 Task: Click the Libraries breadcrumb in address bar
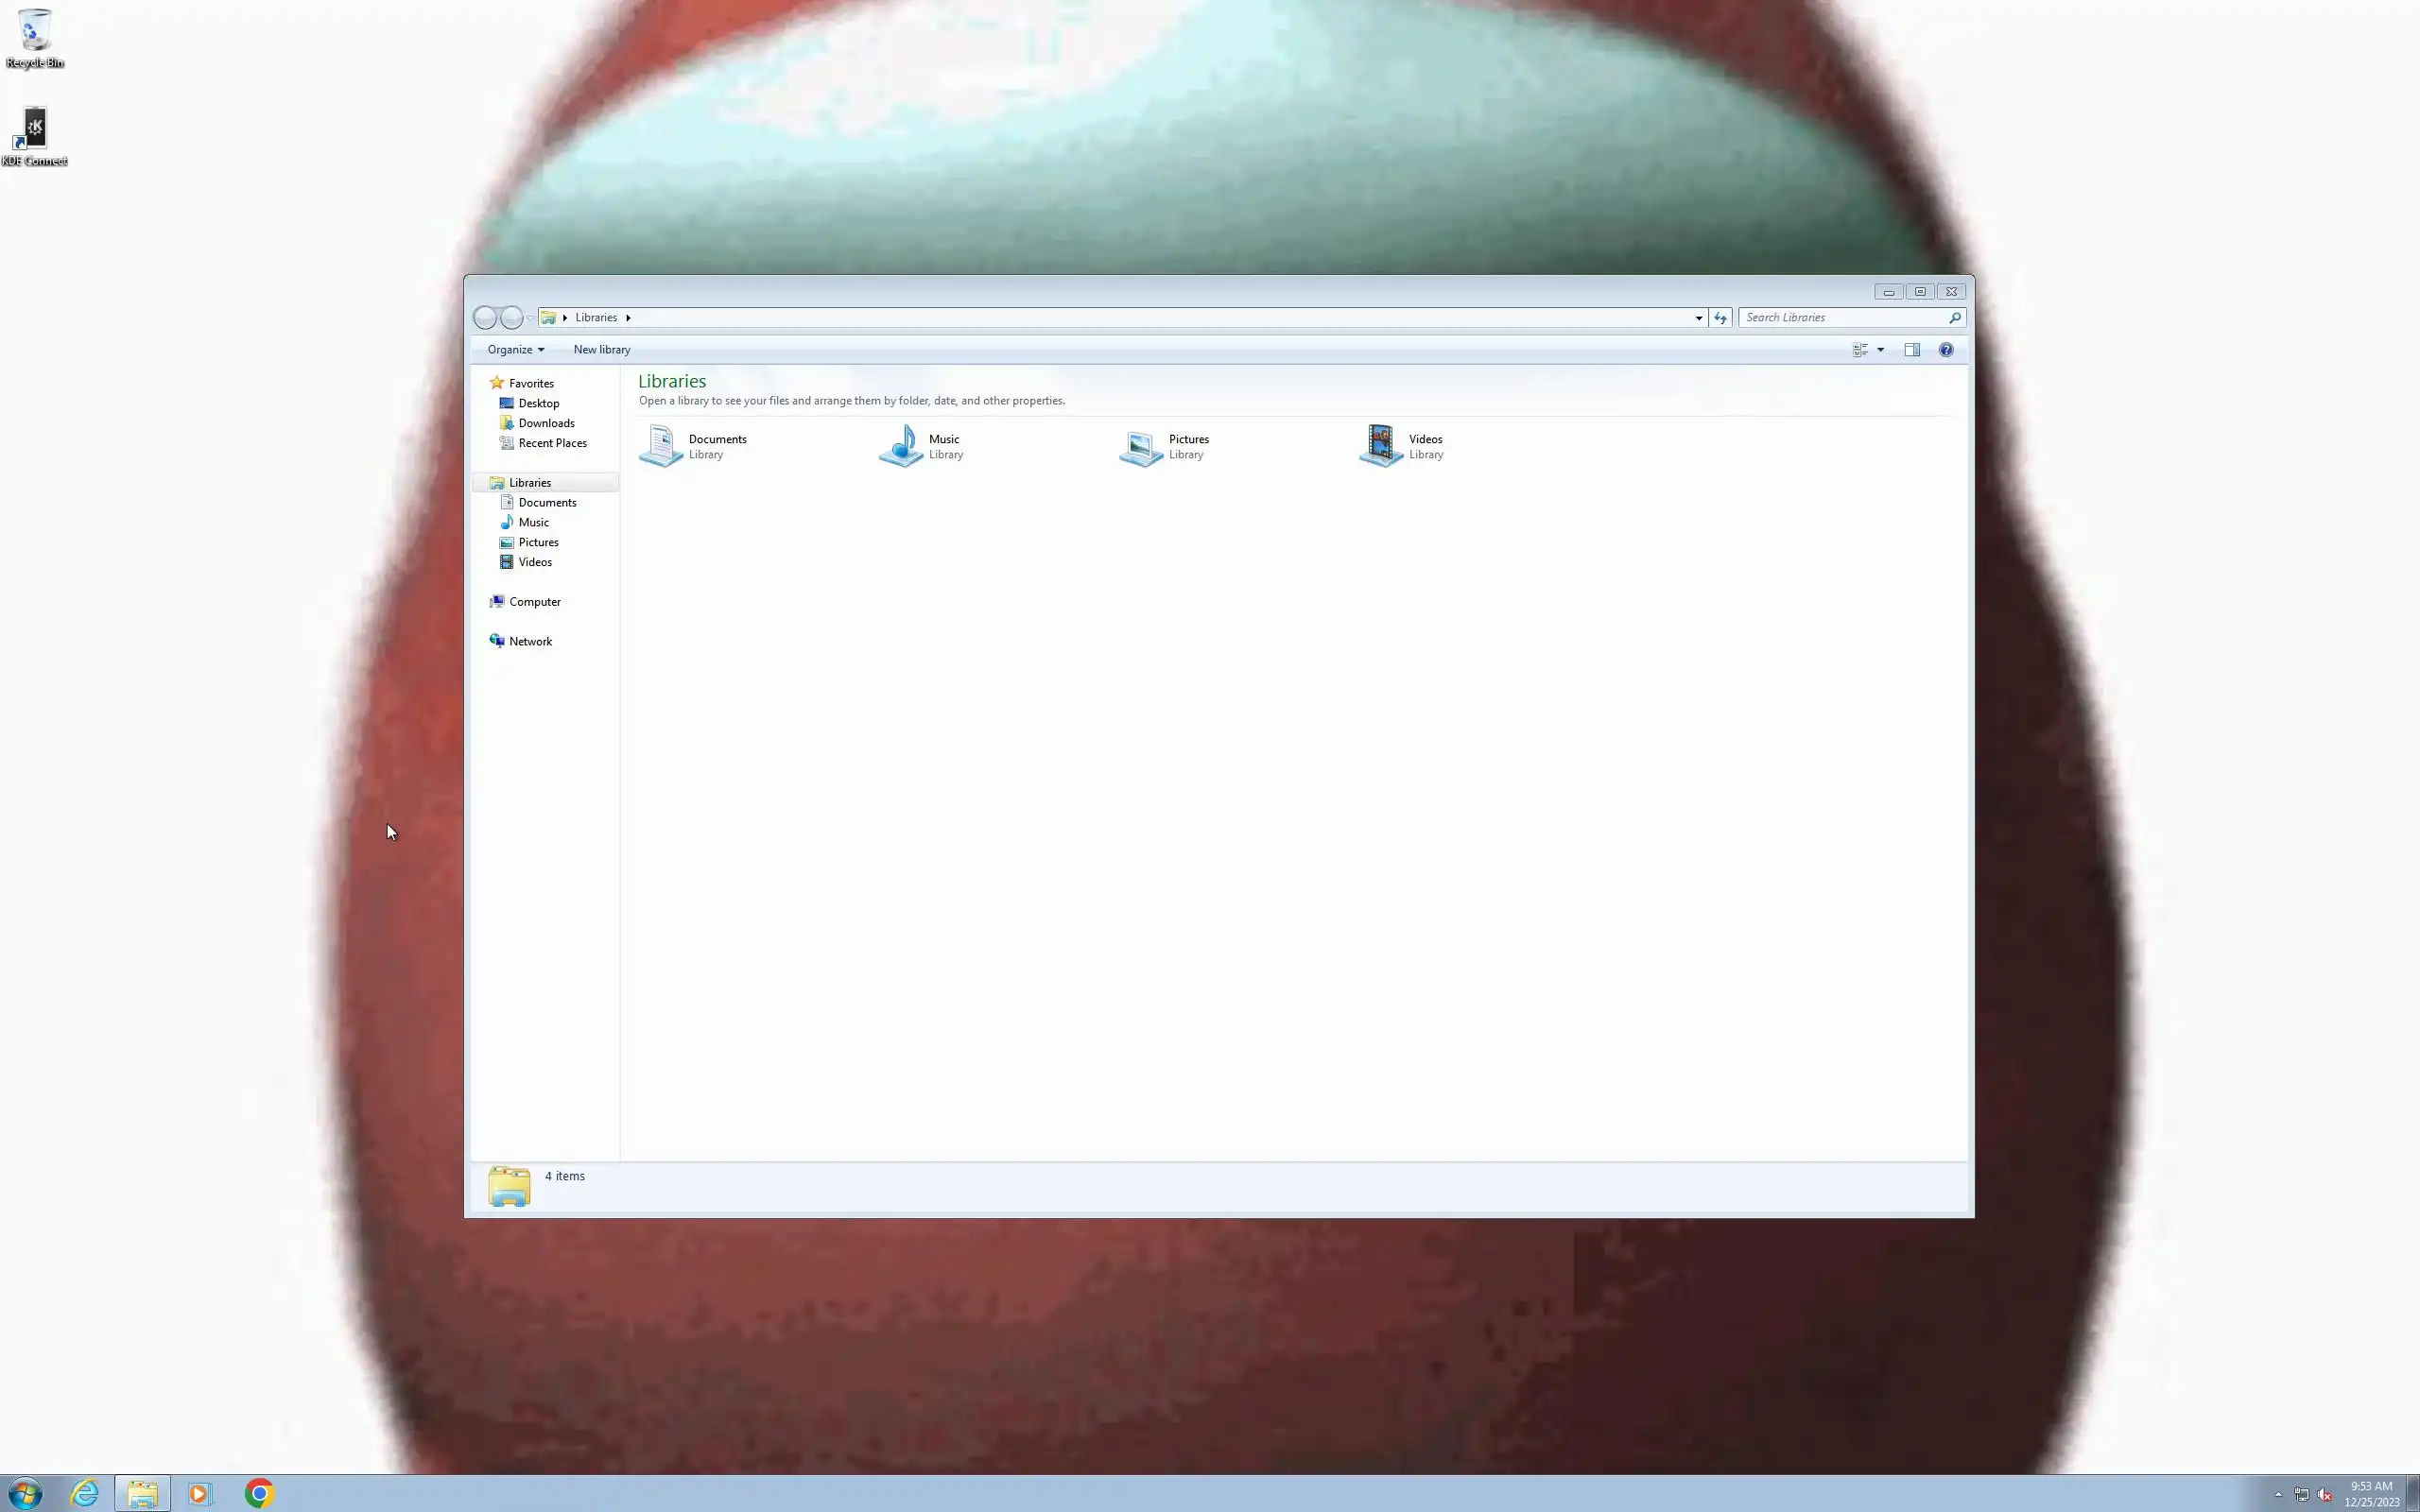click(596, 318)
